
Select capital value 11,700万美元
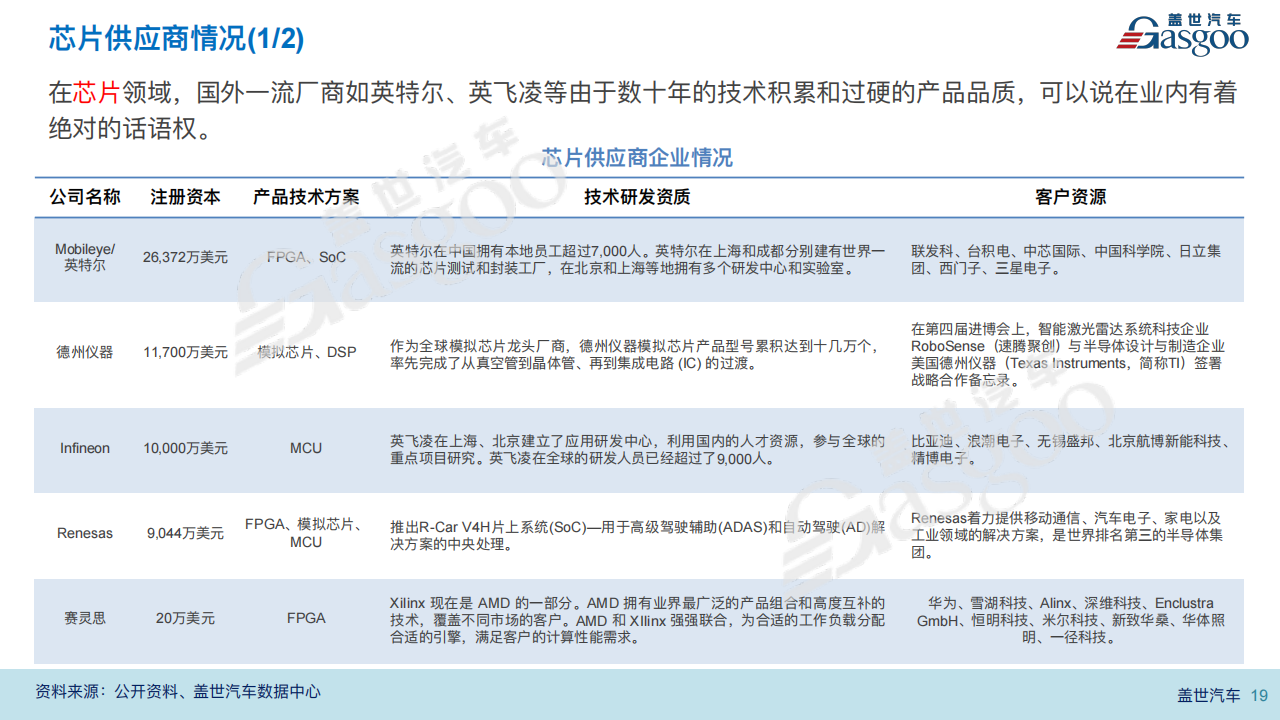tap(185, 353)
